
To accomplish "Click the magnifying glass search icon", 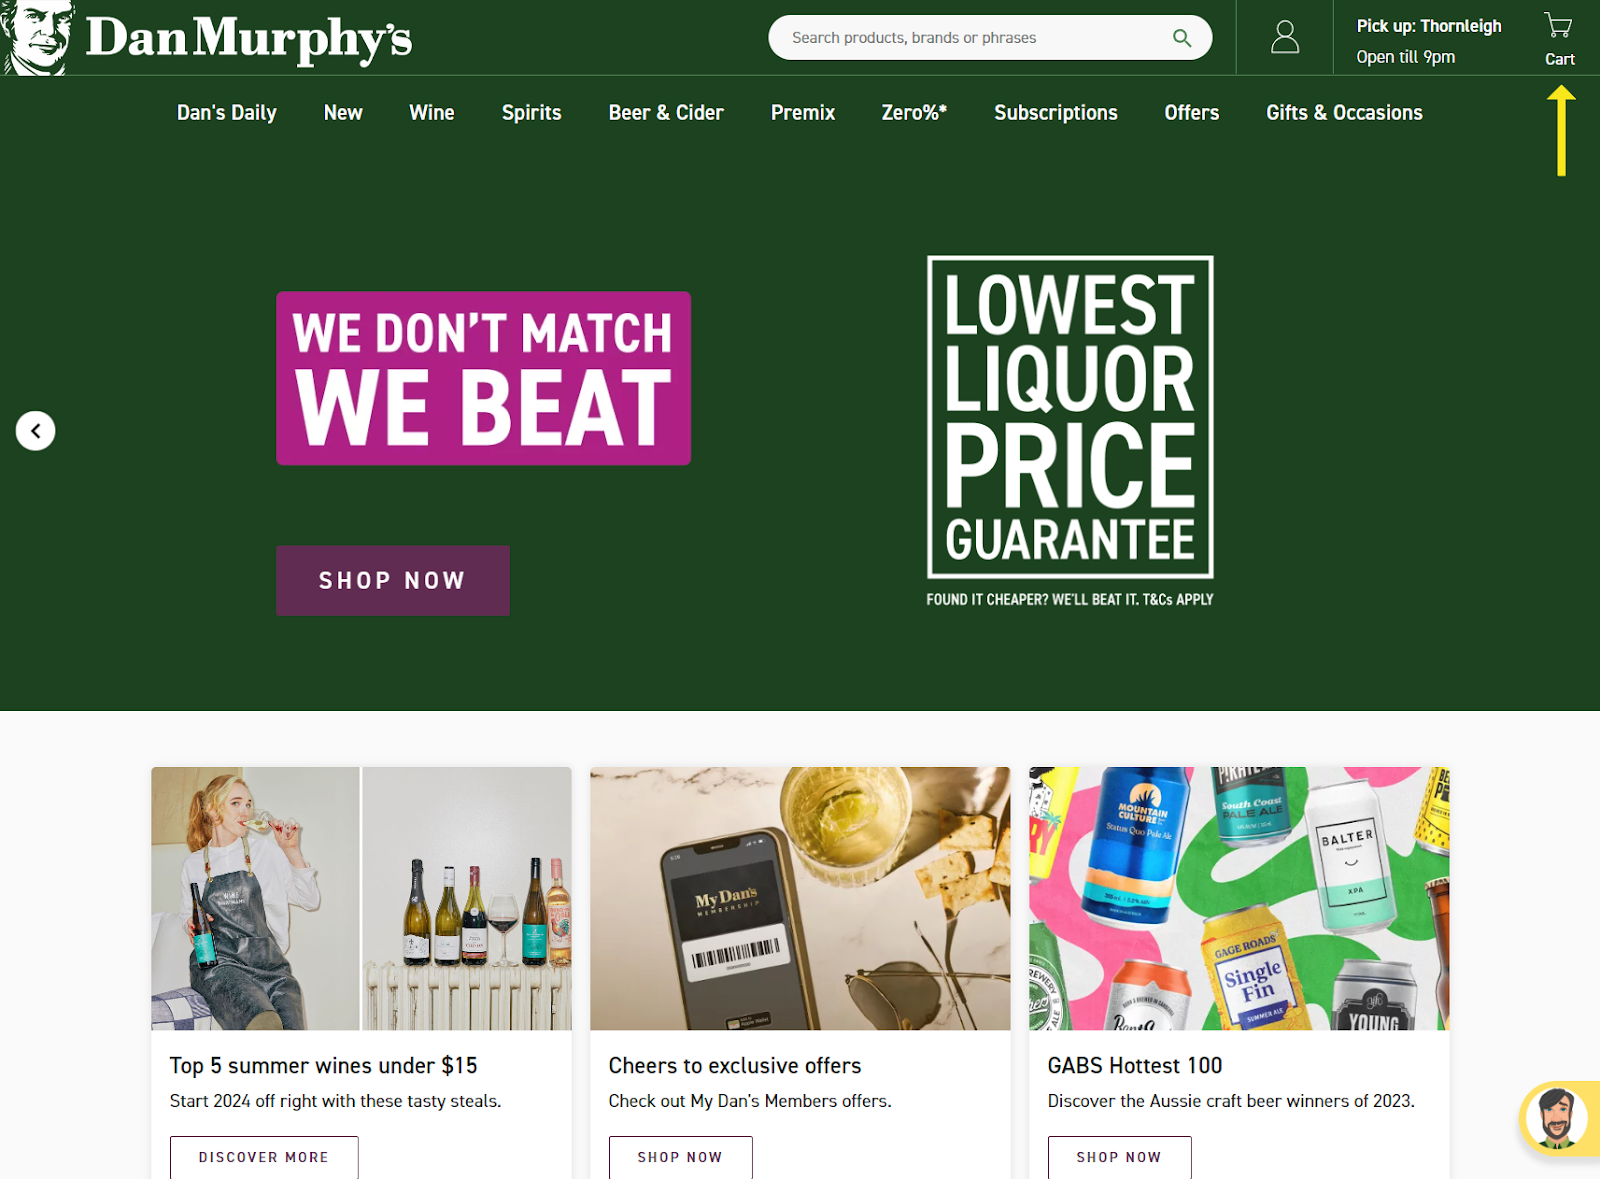I will pos(1182,38).
